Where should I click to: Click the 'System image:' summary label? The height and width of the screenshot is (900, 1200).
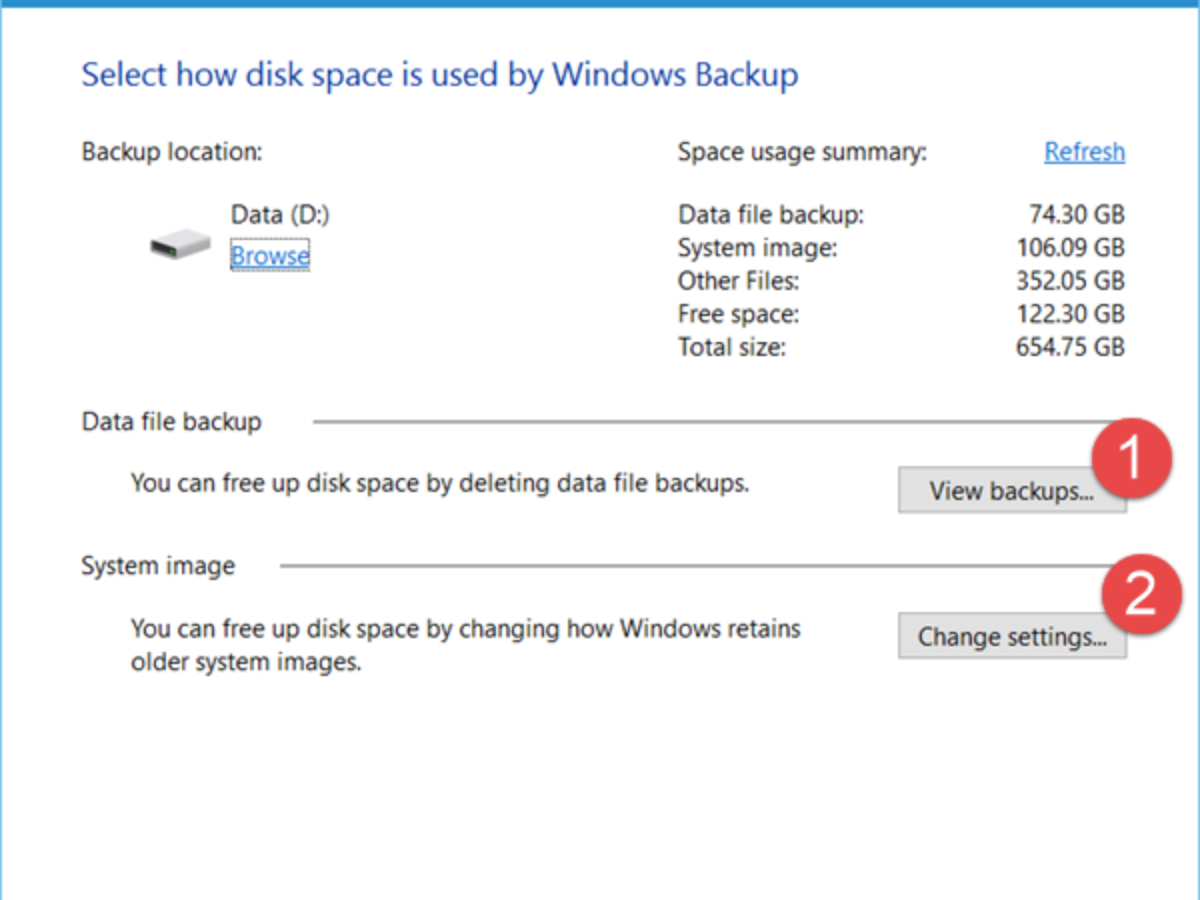pyautogui.click(x=758, y=247)
